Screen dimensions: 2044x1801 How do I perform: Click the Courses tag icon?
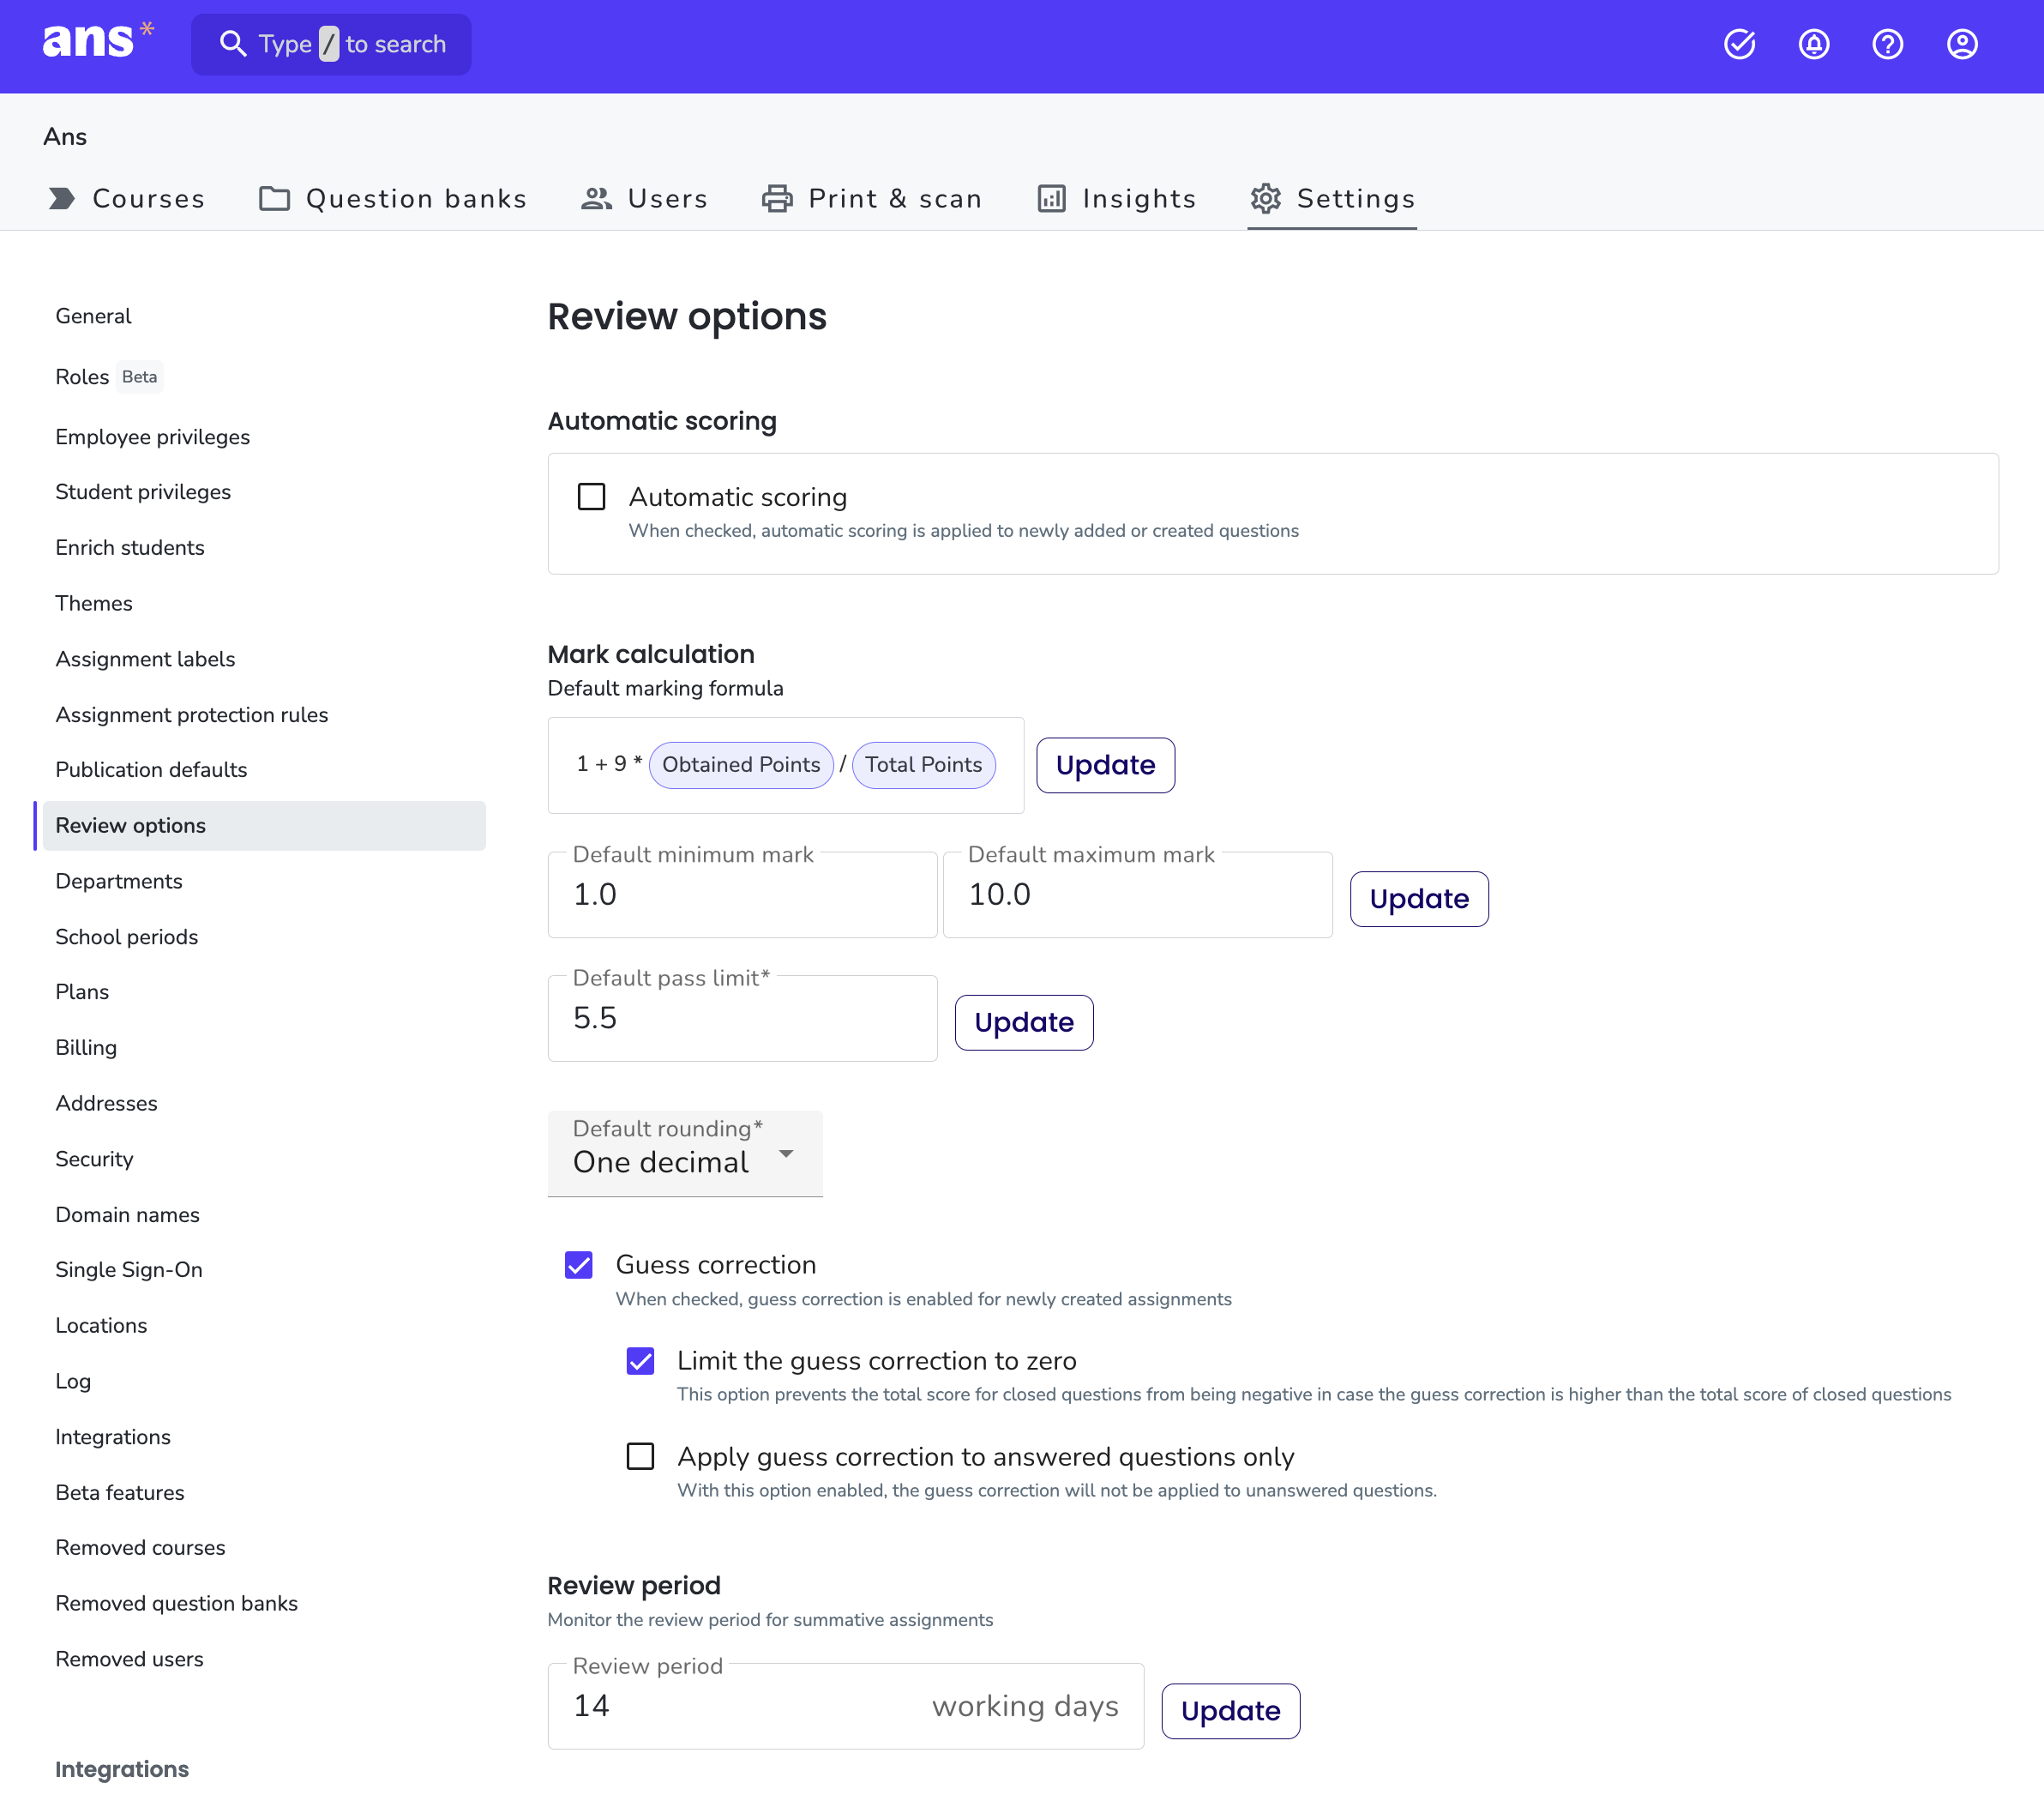click(62, 198)
